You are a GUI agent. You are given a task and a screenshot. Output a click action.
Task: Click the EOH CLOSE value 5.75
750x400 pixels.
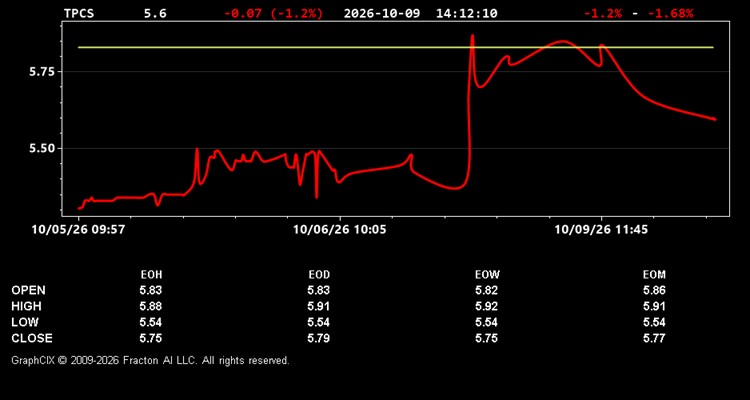pyautogui.click(x=151, y=338)
